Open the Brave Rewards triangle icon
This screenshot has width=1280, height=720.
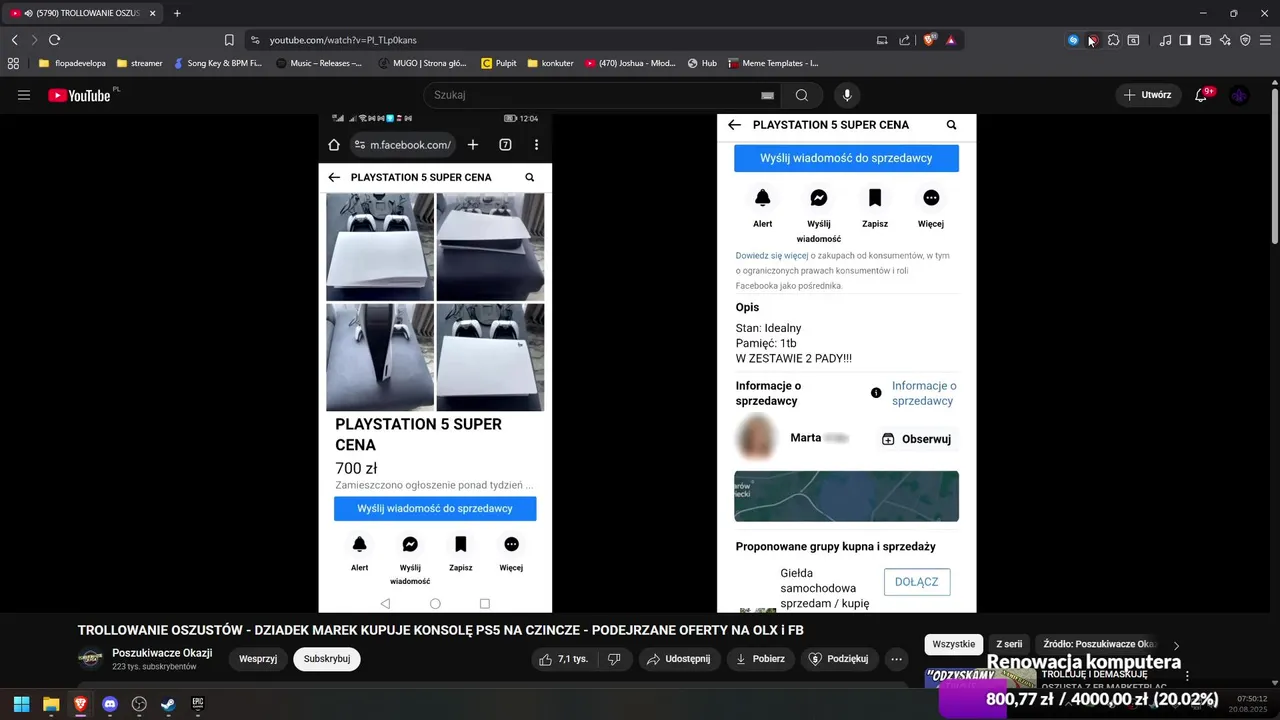click(950, 40)
